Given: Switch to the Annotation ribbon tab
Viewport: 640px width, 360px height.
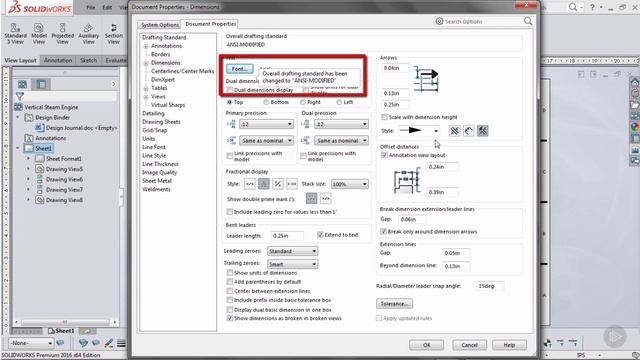Looking at the screenshot, I should [58, 60].
